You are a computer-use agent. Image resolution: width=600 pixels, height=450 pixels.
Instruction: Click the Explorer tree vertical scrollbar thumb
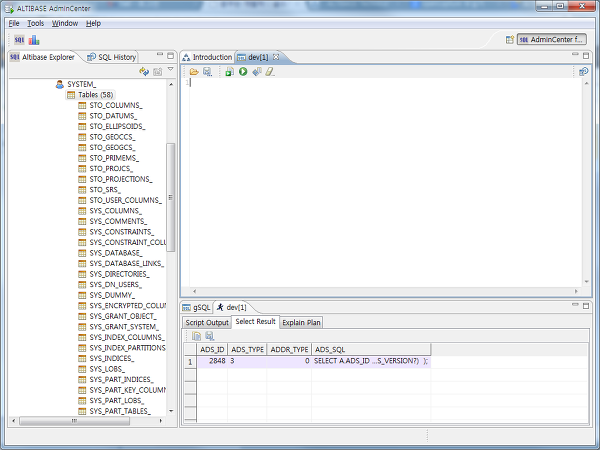click(x=171, y=197)
